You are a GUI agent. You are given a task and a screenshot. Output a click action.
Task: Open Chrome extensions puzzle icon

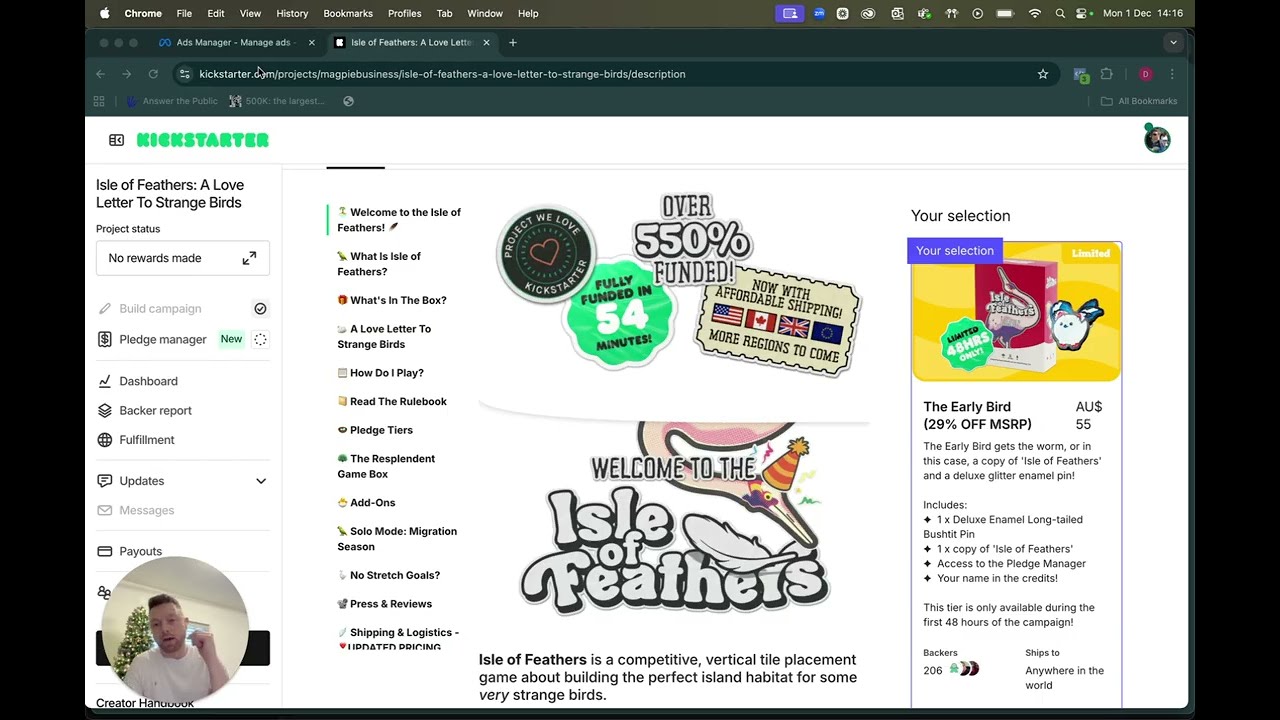pyautogui.click(x=1107, y=74)
